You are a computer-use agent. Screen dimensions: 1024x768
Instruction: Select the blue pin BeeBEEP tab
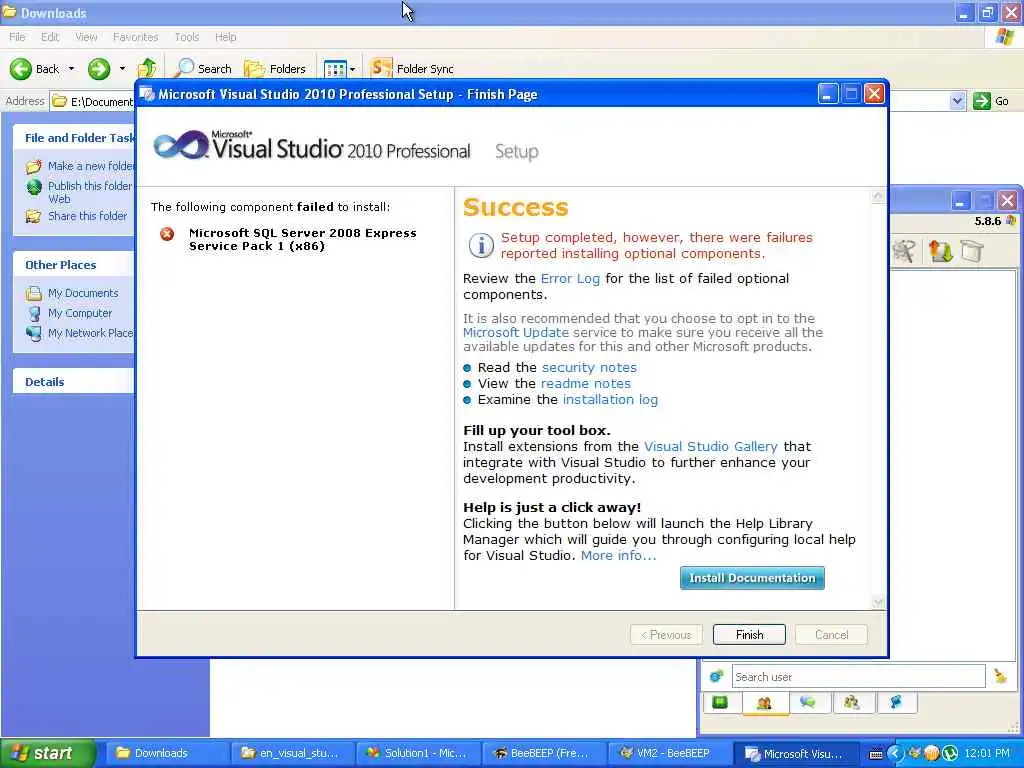(896, 702)
